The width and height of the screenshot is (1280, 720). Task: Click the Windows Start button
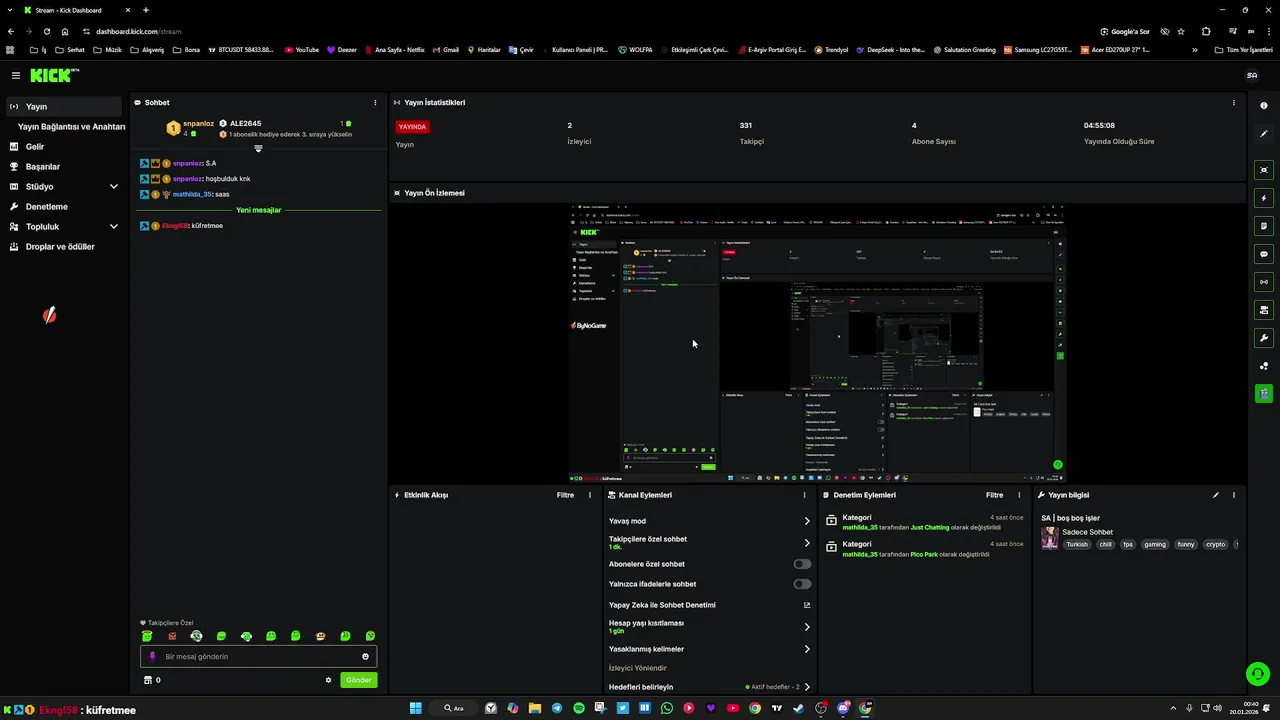[x=415, y=708]
